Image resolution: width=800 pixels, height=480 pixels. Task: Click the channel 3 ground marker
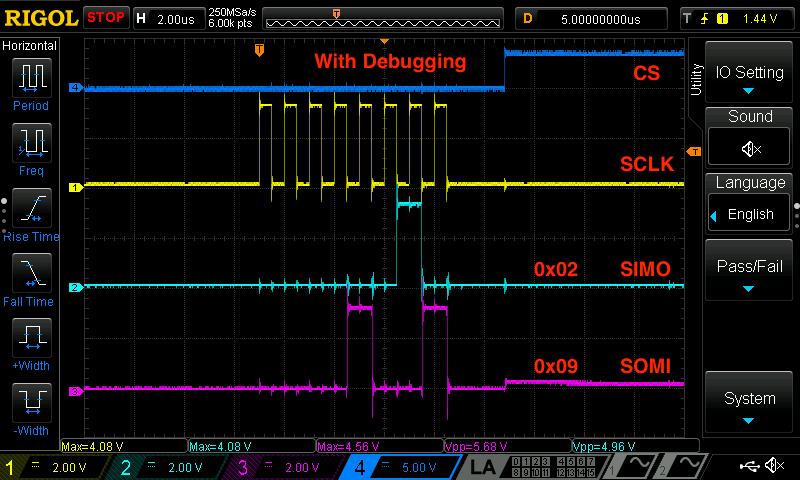tap(76, 391)
